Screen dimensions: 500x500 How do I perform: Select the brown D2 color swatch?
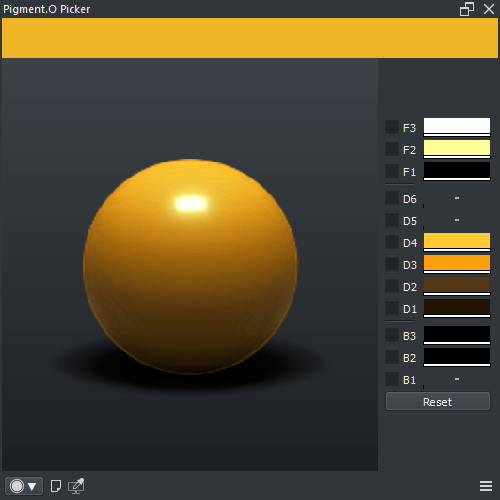tap(457, 286)
